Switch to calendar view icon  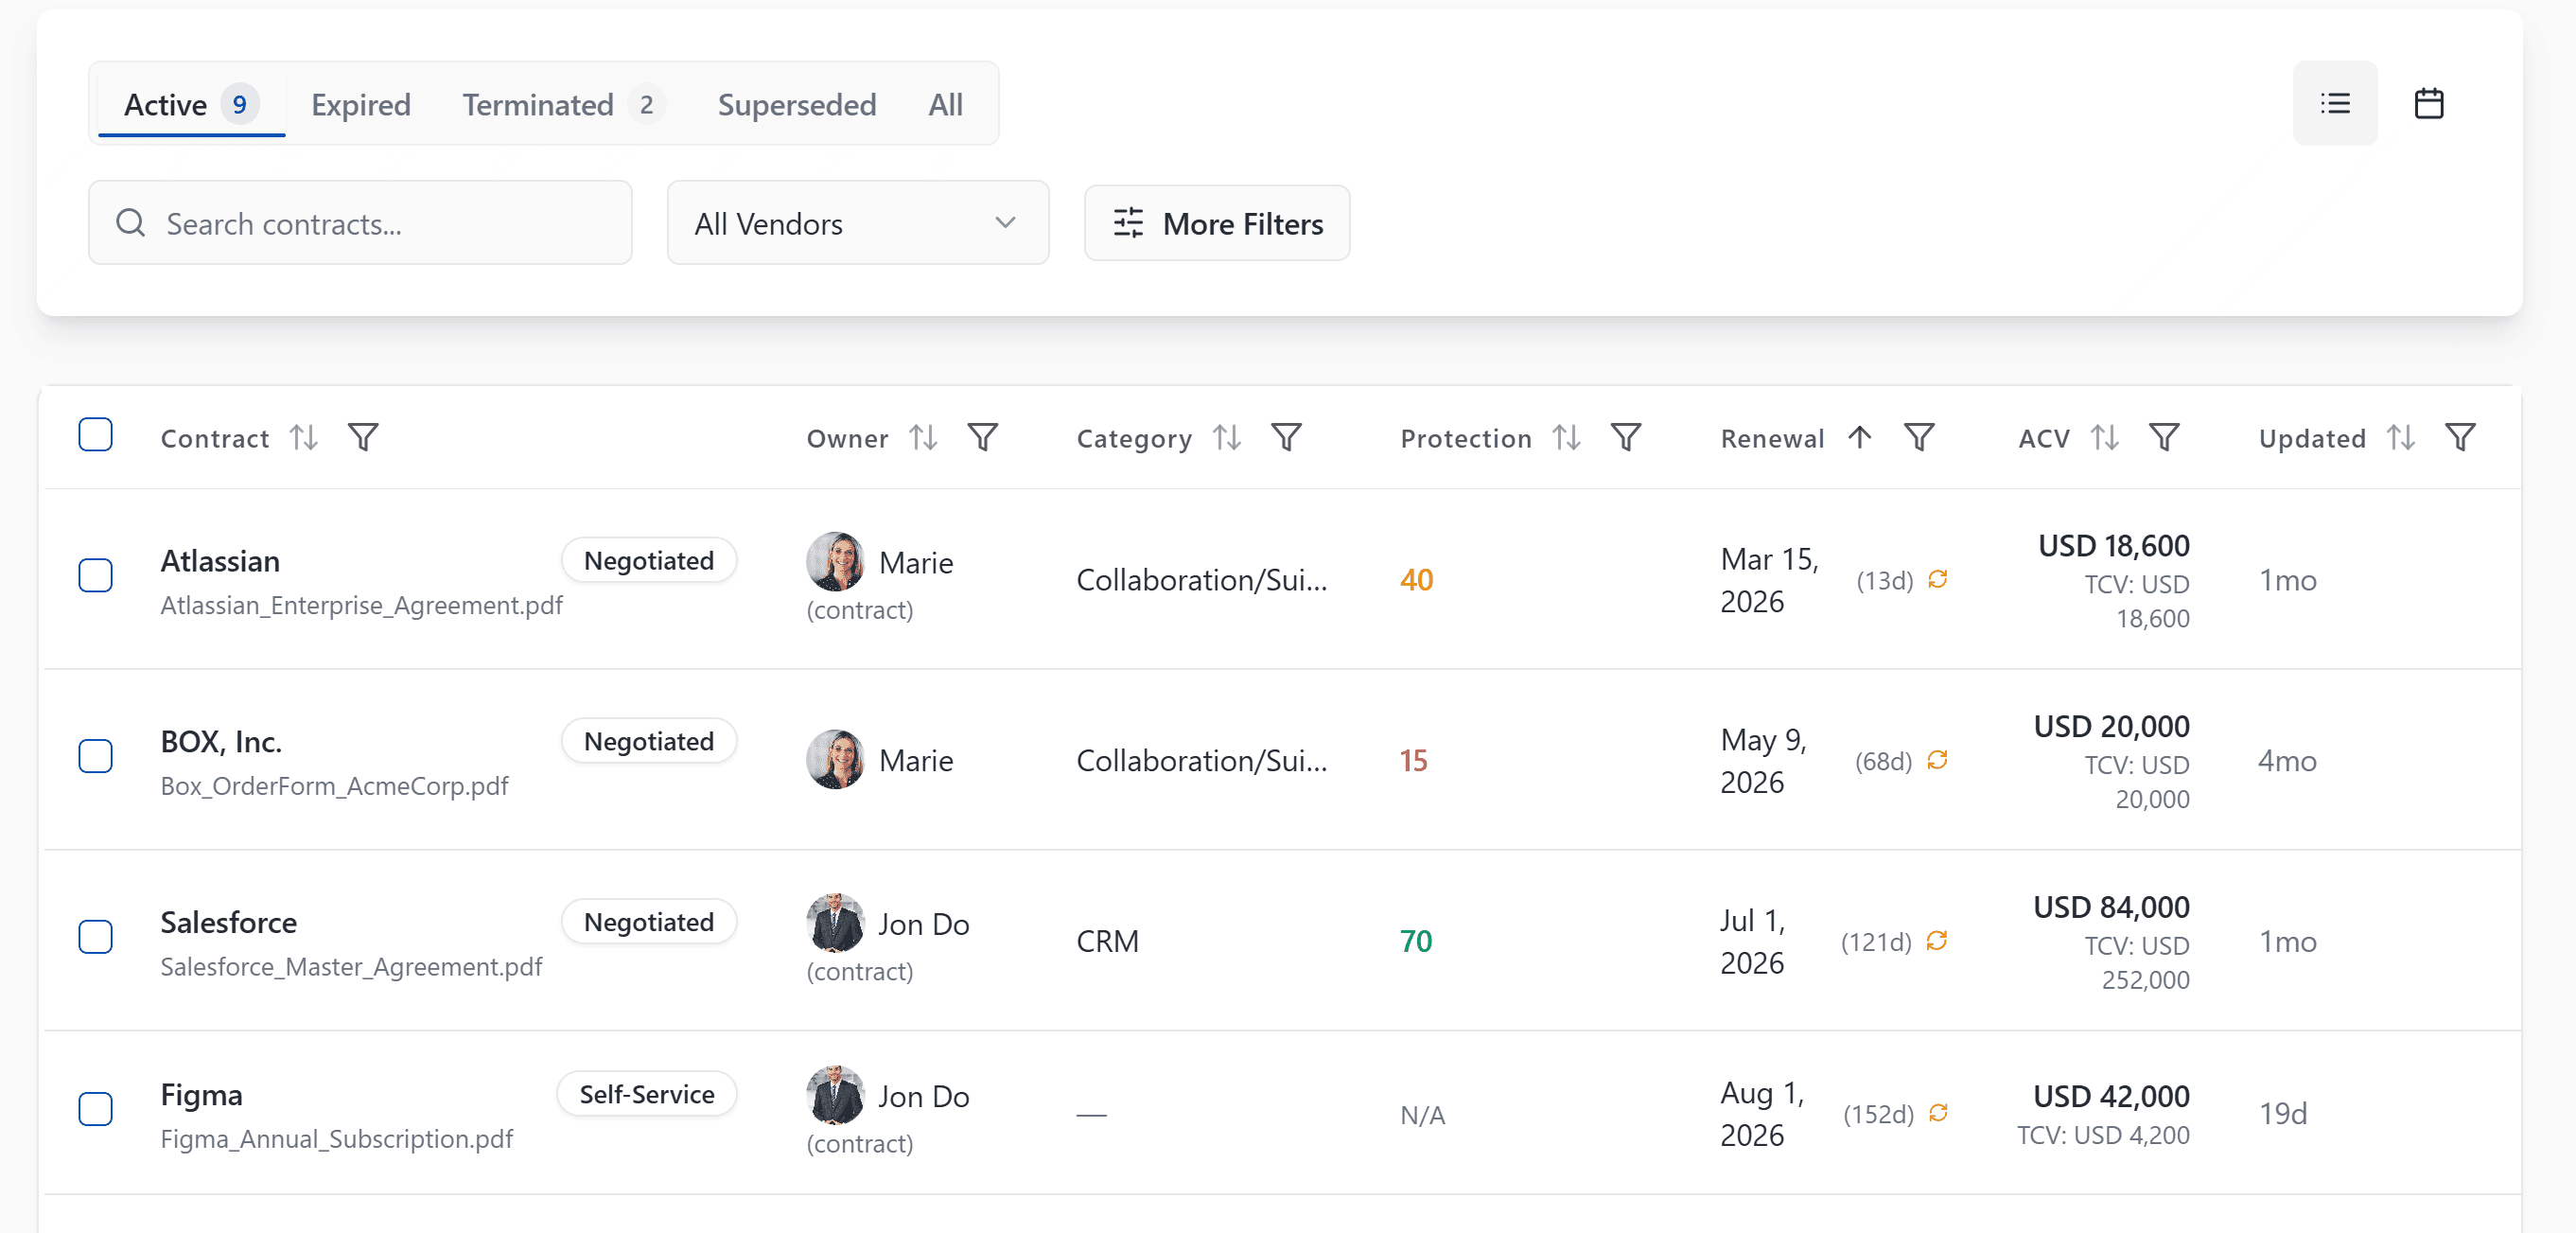(2428, 103)
